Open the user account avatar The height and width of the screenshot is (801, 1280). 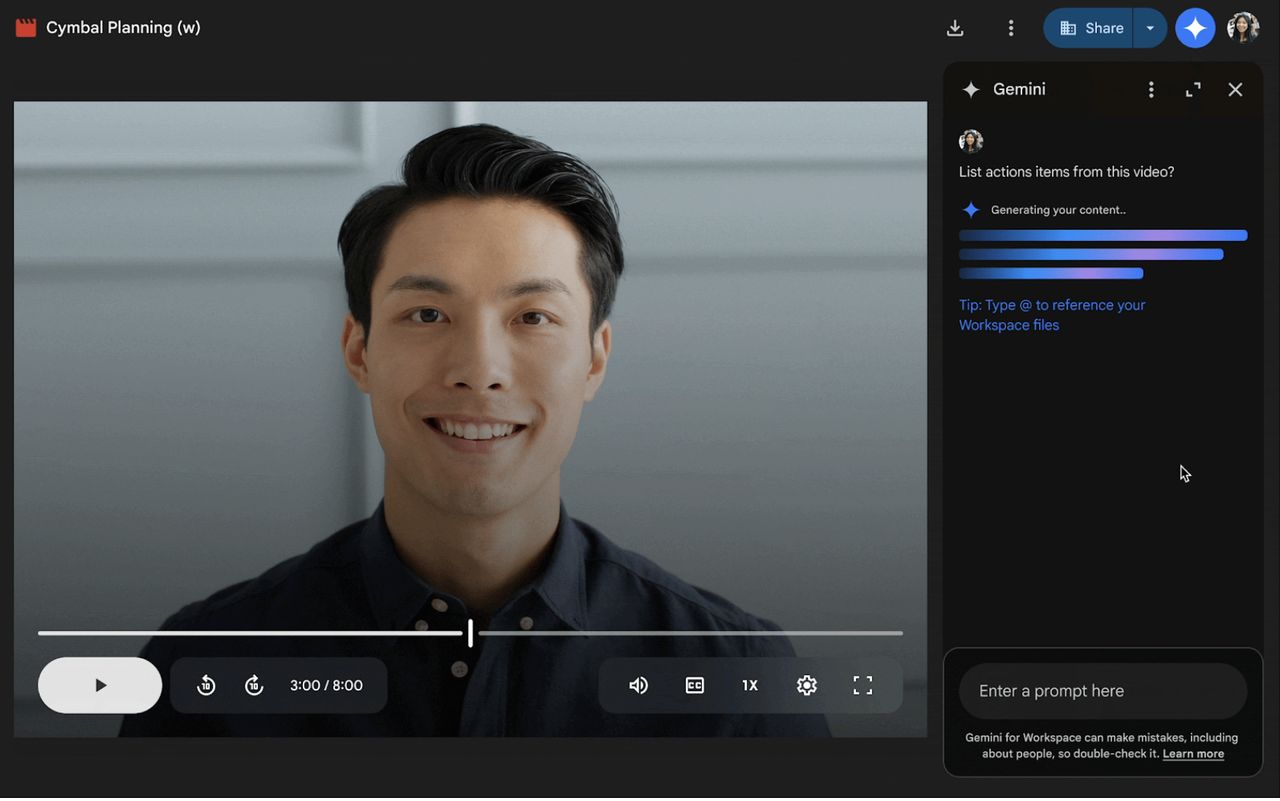[x=1243, y=28]
